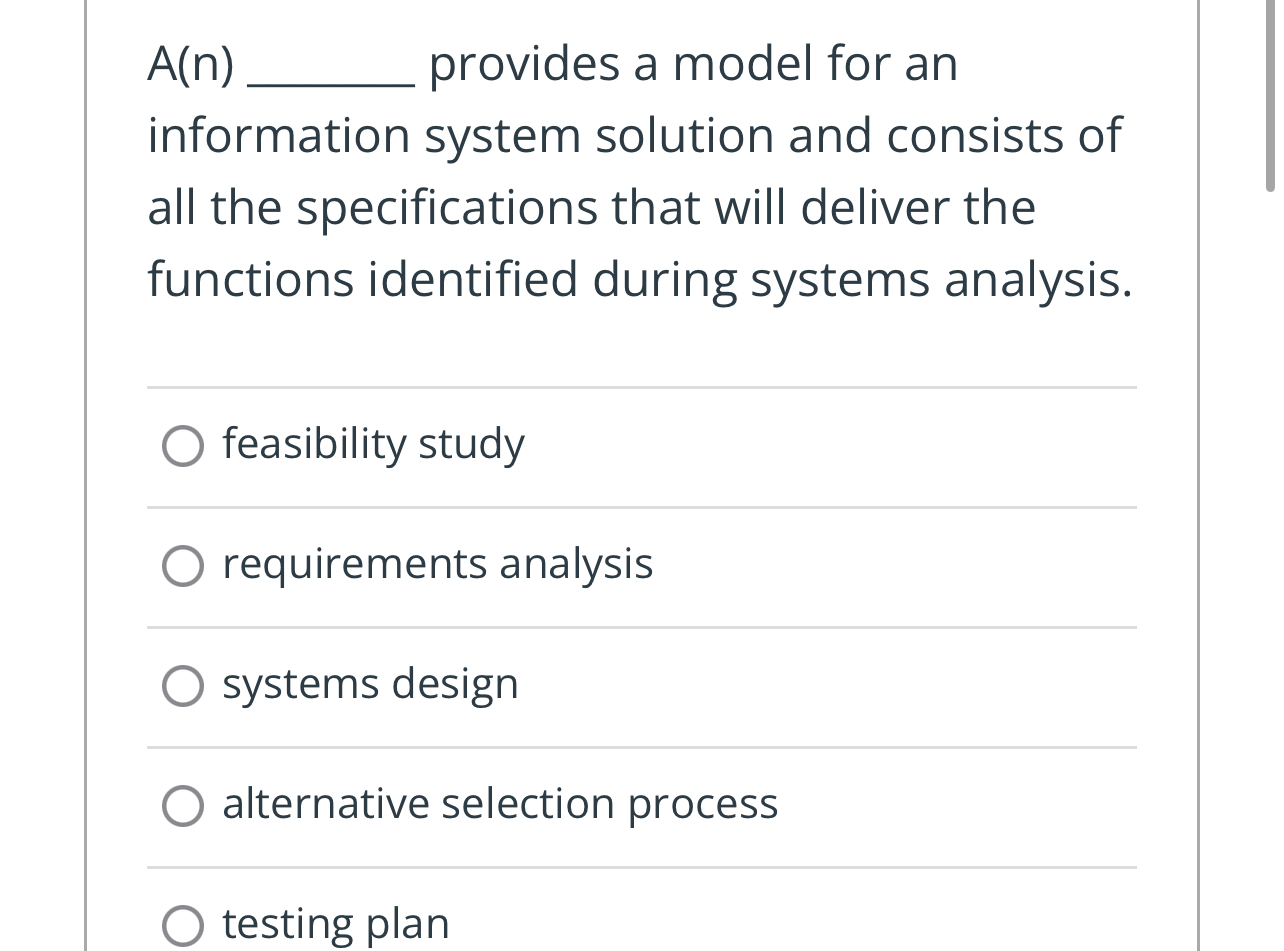Click the phrase "functions identified during"
The height and width of the screenshot is (951, 1284).
(x=442, y=280)
